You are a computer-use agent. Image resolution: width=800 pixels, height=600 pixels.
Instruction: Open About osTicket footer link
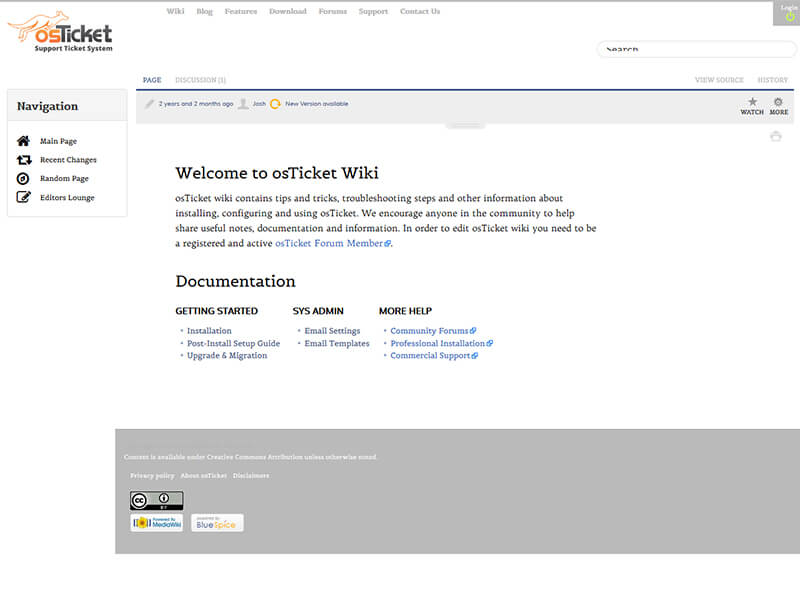[x=204, y=476]
